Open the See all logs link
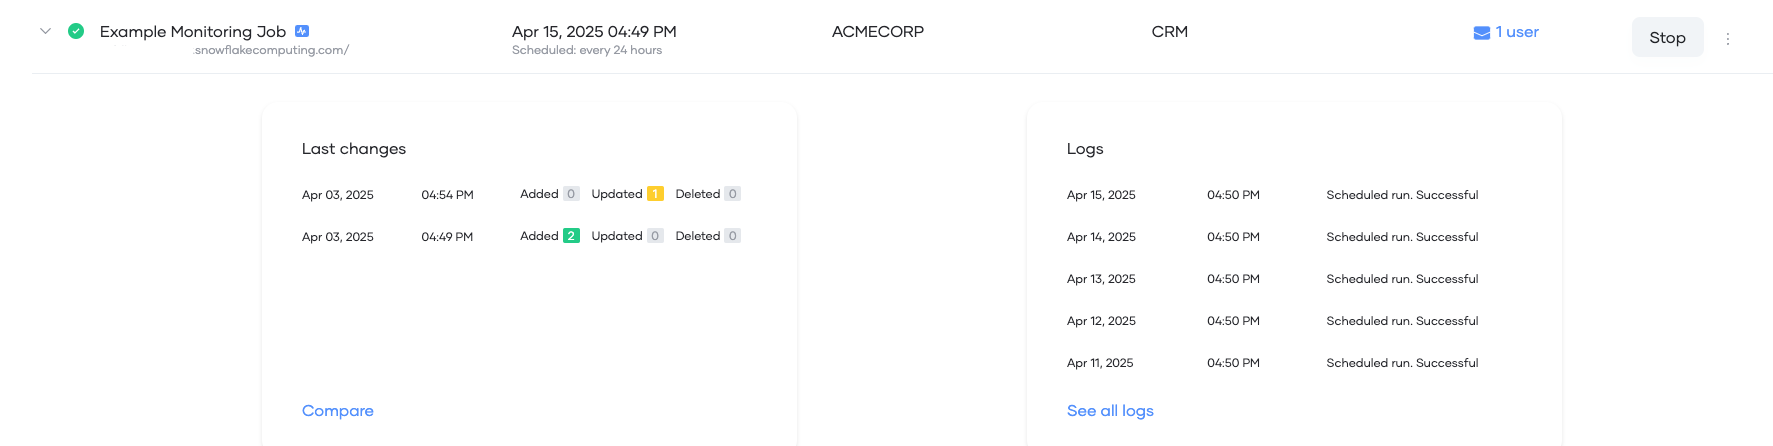 point(1110,411)
